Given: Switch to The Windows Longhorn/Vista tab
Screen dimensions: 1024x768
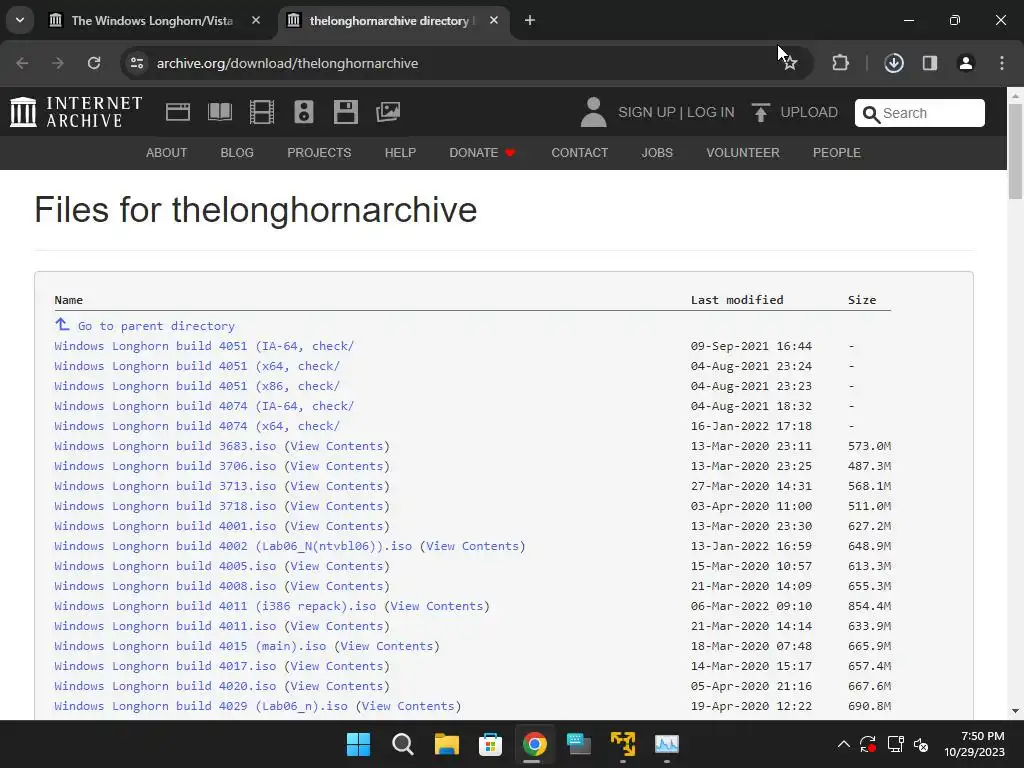Looking at the screenshot, I should (152, 21).
